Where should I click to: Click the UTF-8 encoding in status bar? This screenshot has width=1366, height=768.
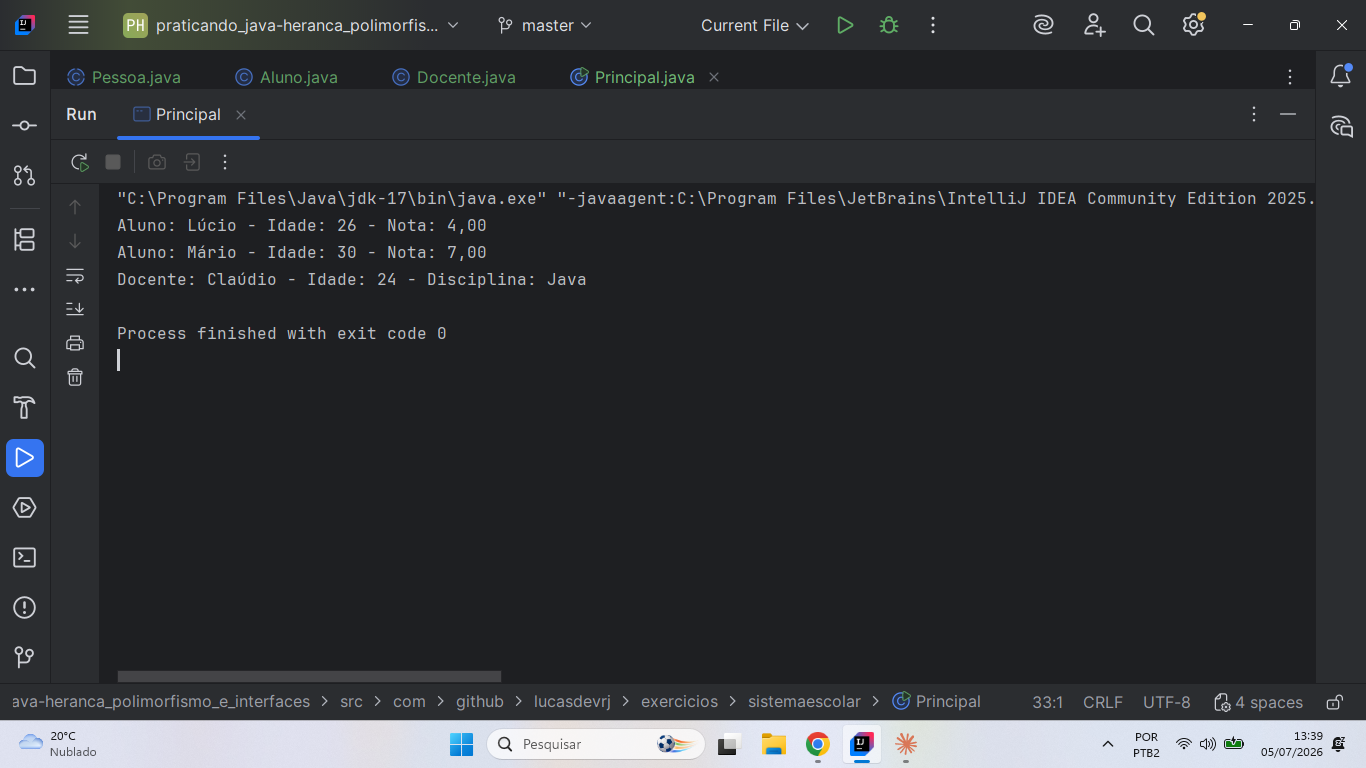1167,702
